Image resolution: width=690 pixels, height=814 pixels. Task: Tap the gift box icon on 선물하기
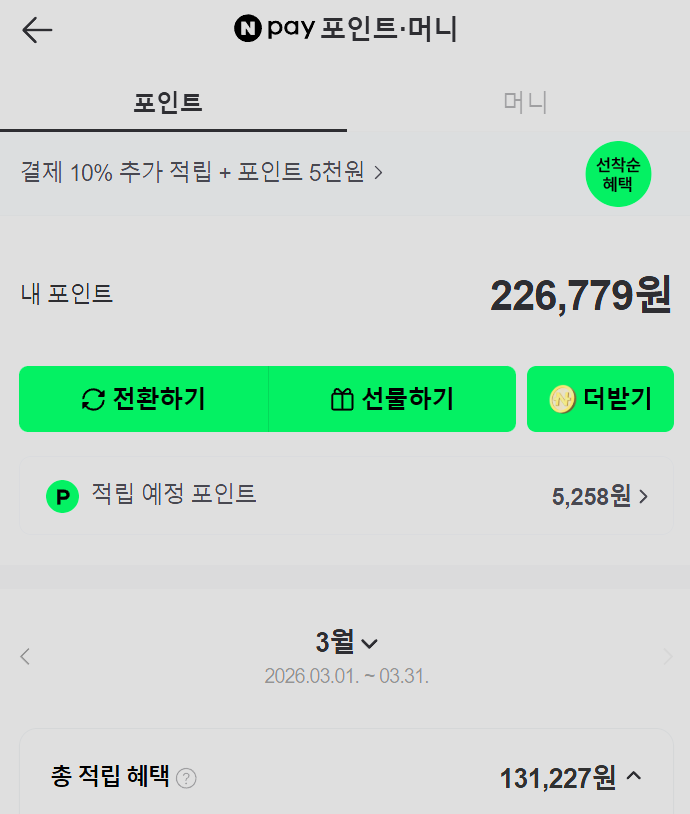342,400
